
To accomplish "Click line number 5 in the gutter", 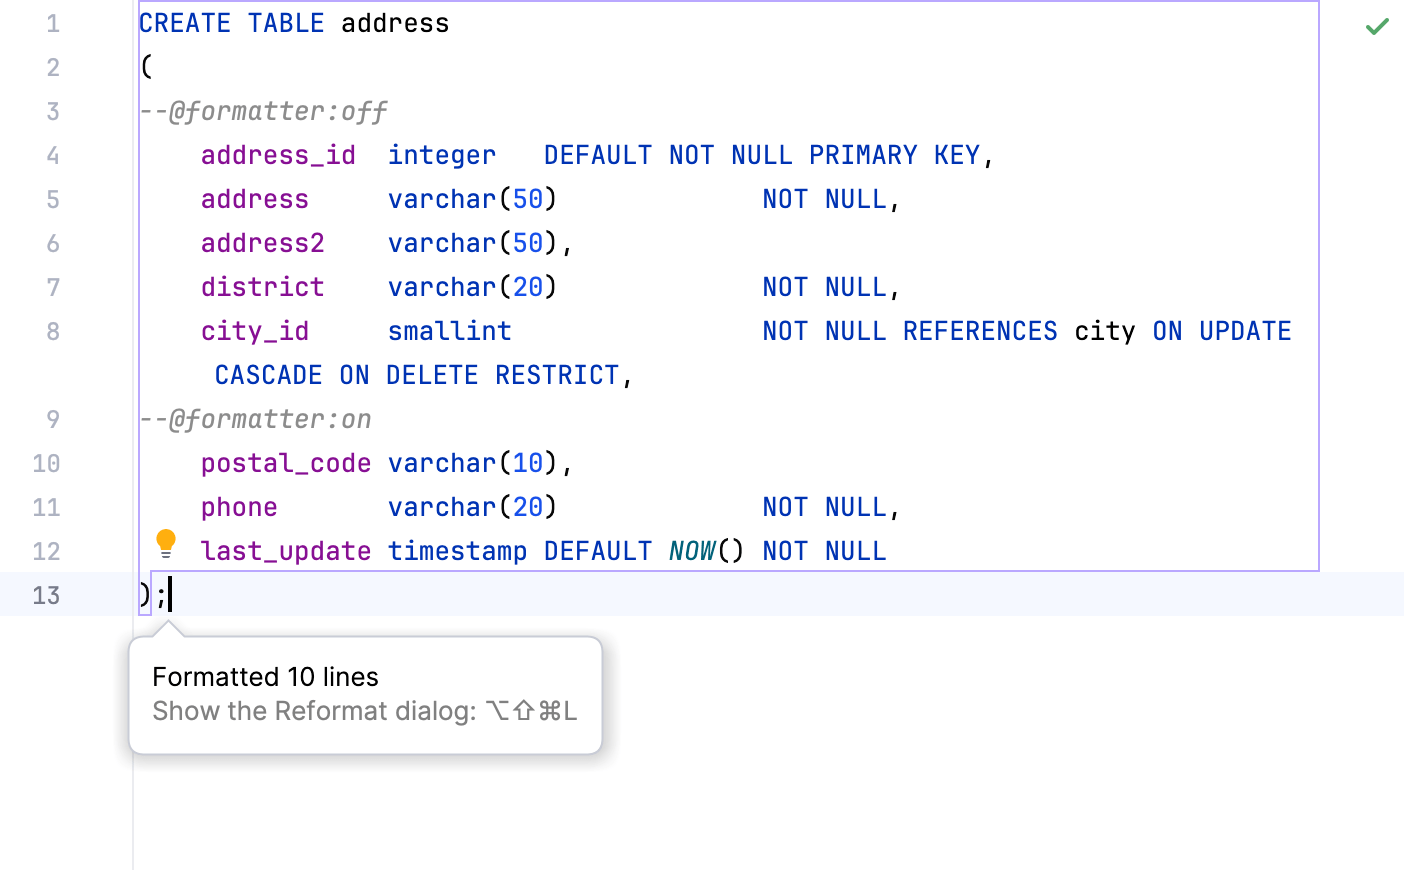I will click(53, 199).
